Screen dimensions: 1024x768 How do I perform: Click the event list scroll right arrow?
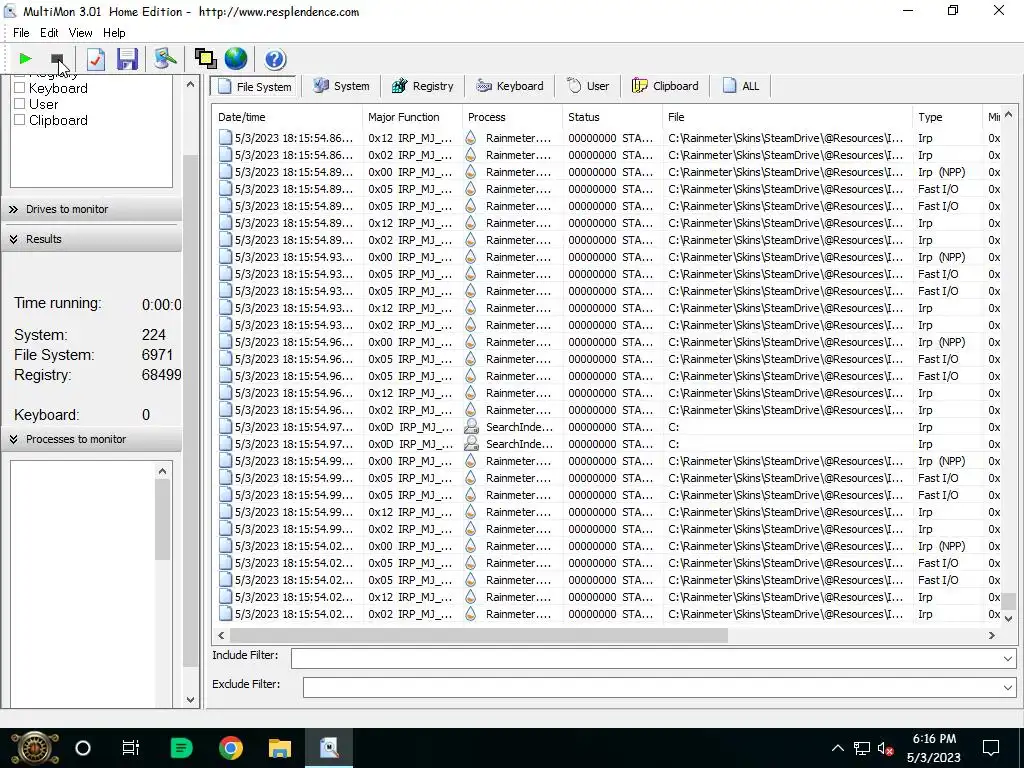pos(991,635)
